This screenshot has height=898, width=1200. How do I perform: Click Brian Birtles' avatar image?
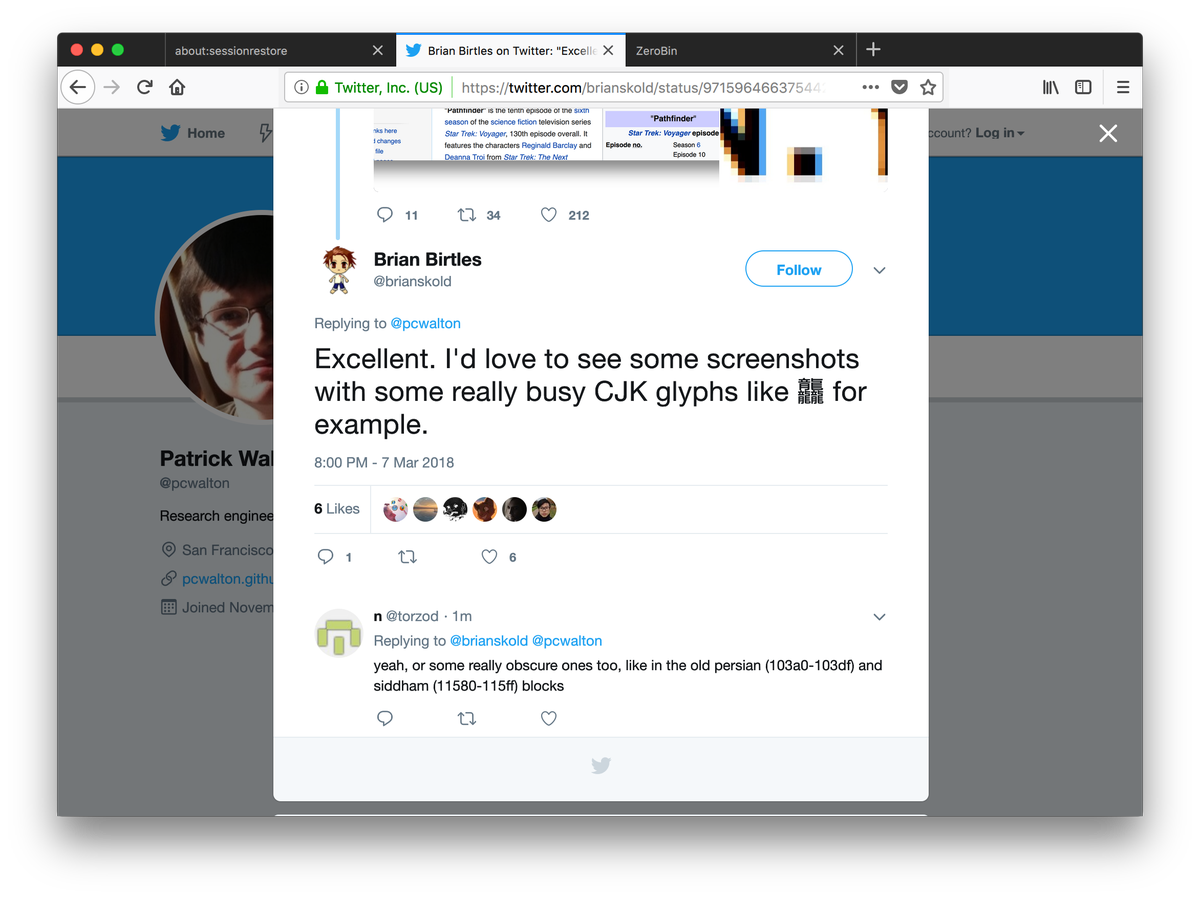click(x=339, y=270)
